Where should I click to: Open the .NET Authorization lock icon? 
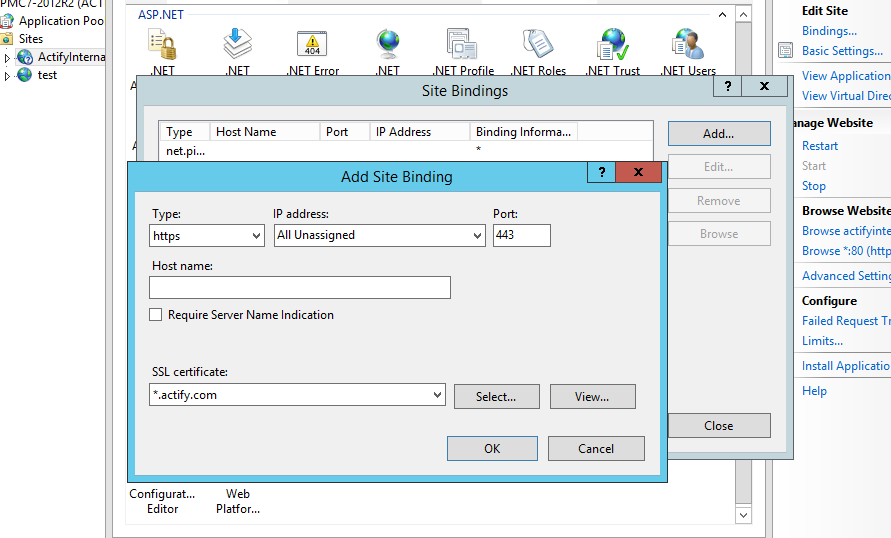click(162, 46)
